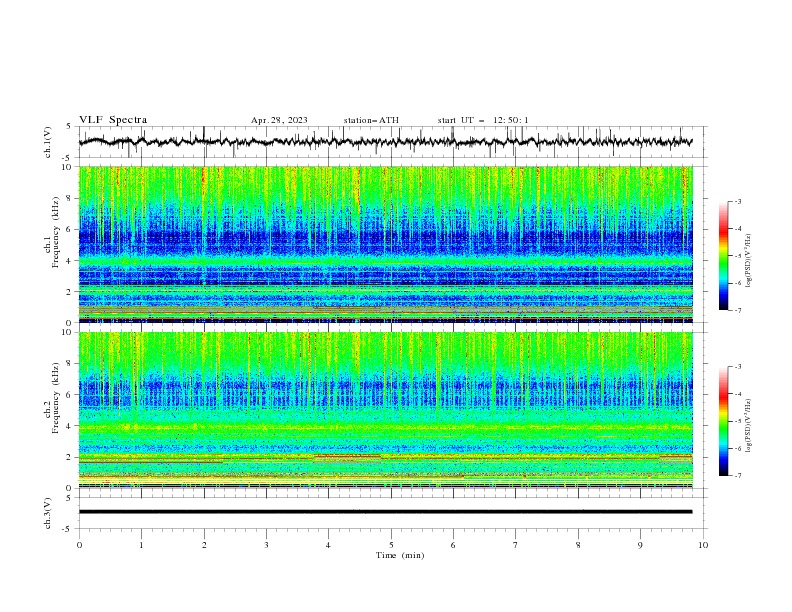Viewport: 792px width, 612px height.
Task: Click the ch.1 spectrogram panel
Action: tap(386, 244)
